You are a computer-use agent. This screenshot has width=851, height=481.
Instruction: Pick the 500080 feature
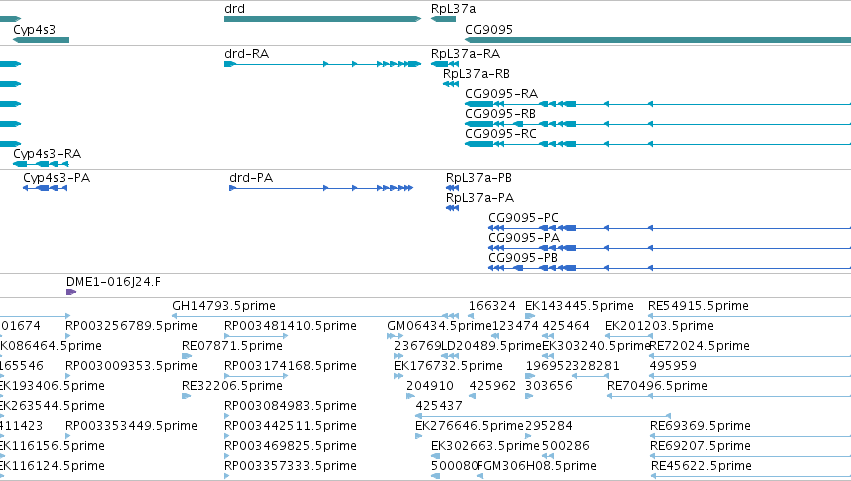[435, 477]
